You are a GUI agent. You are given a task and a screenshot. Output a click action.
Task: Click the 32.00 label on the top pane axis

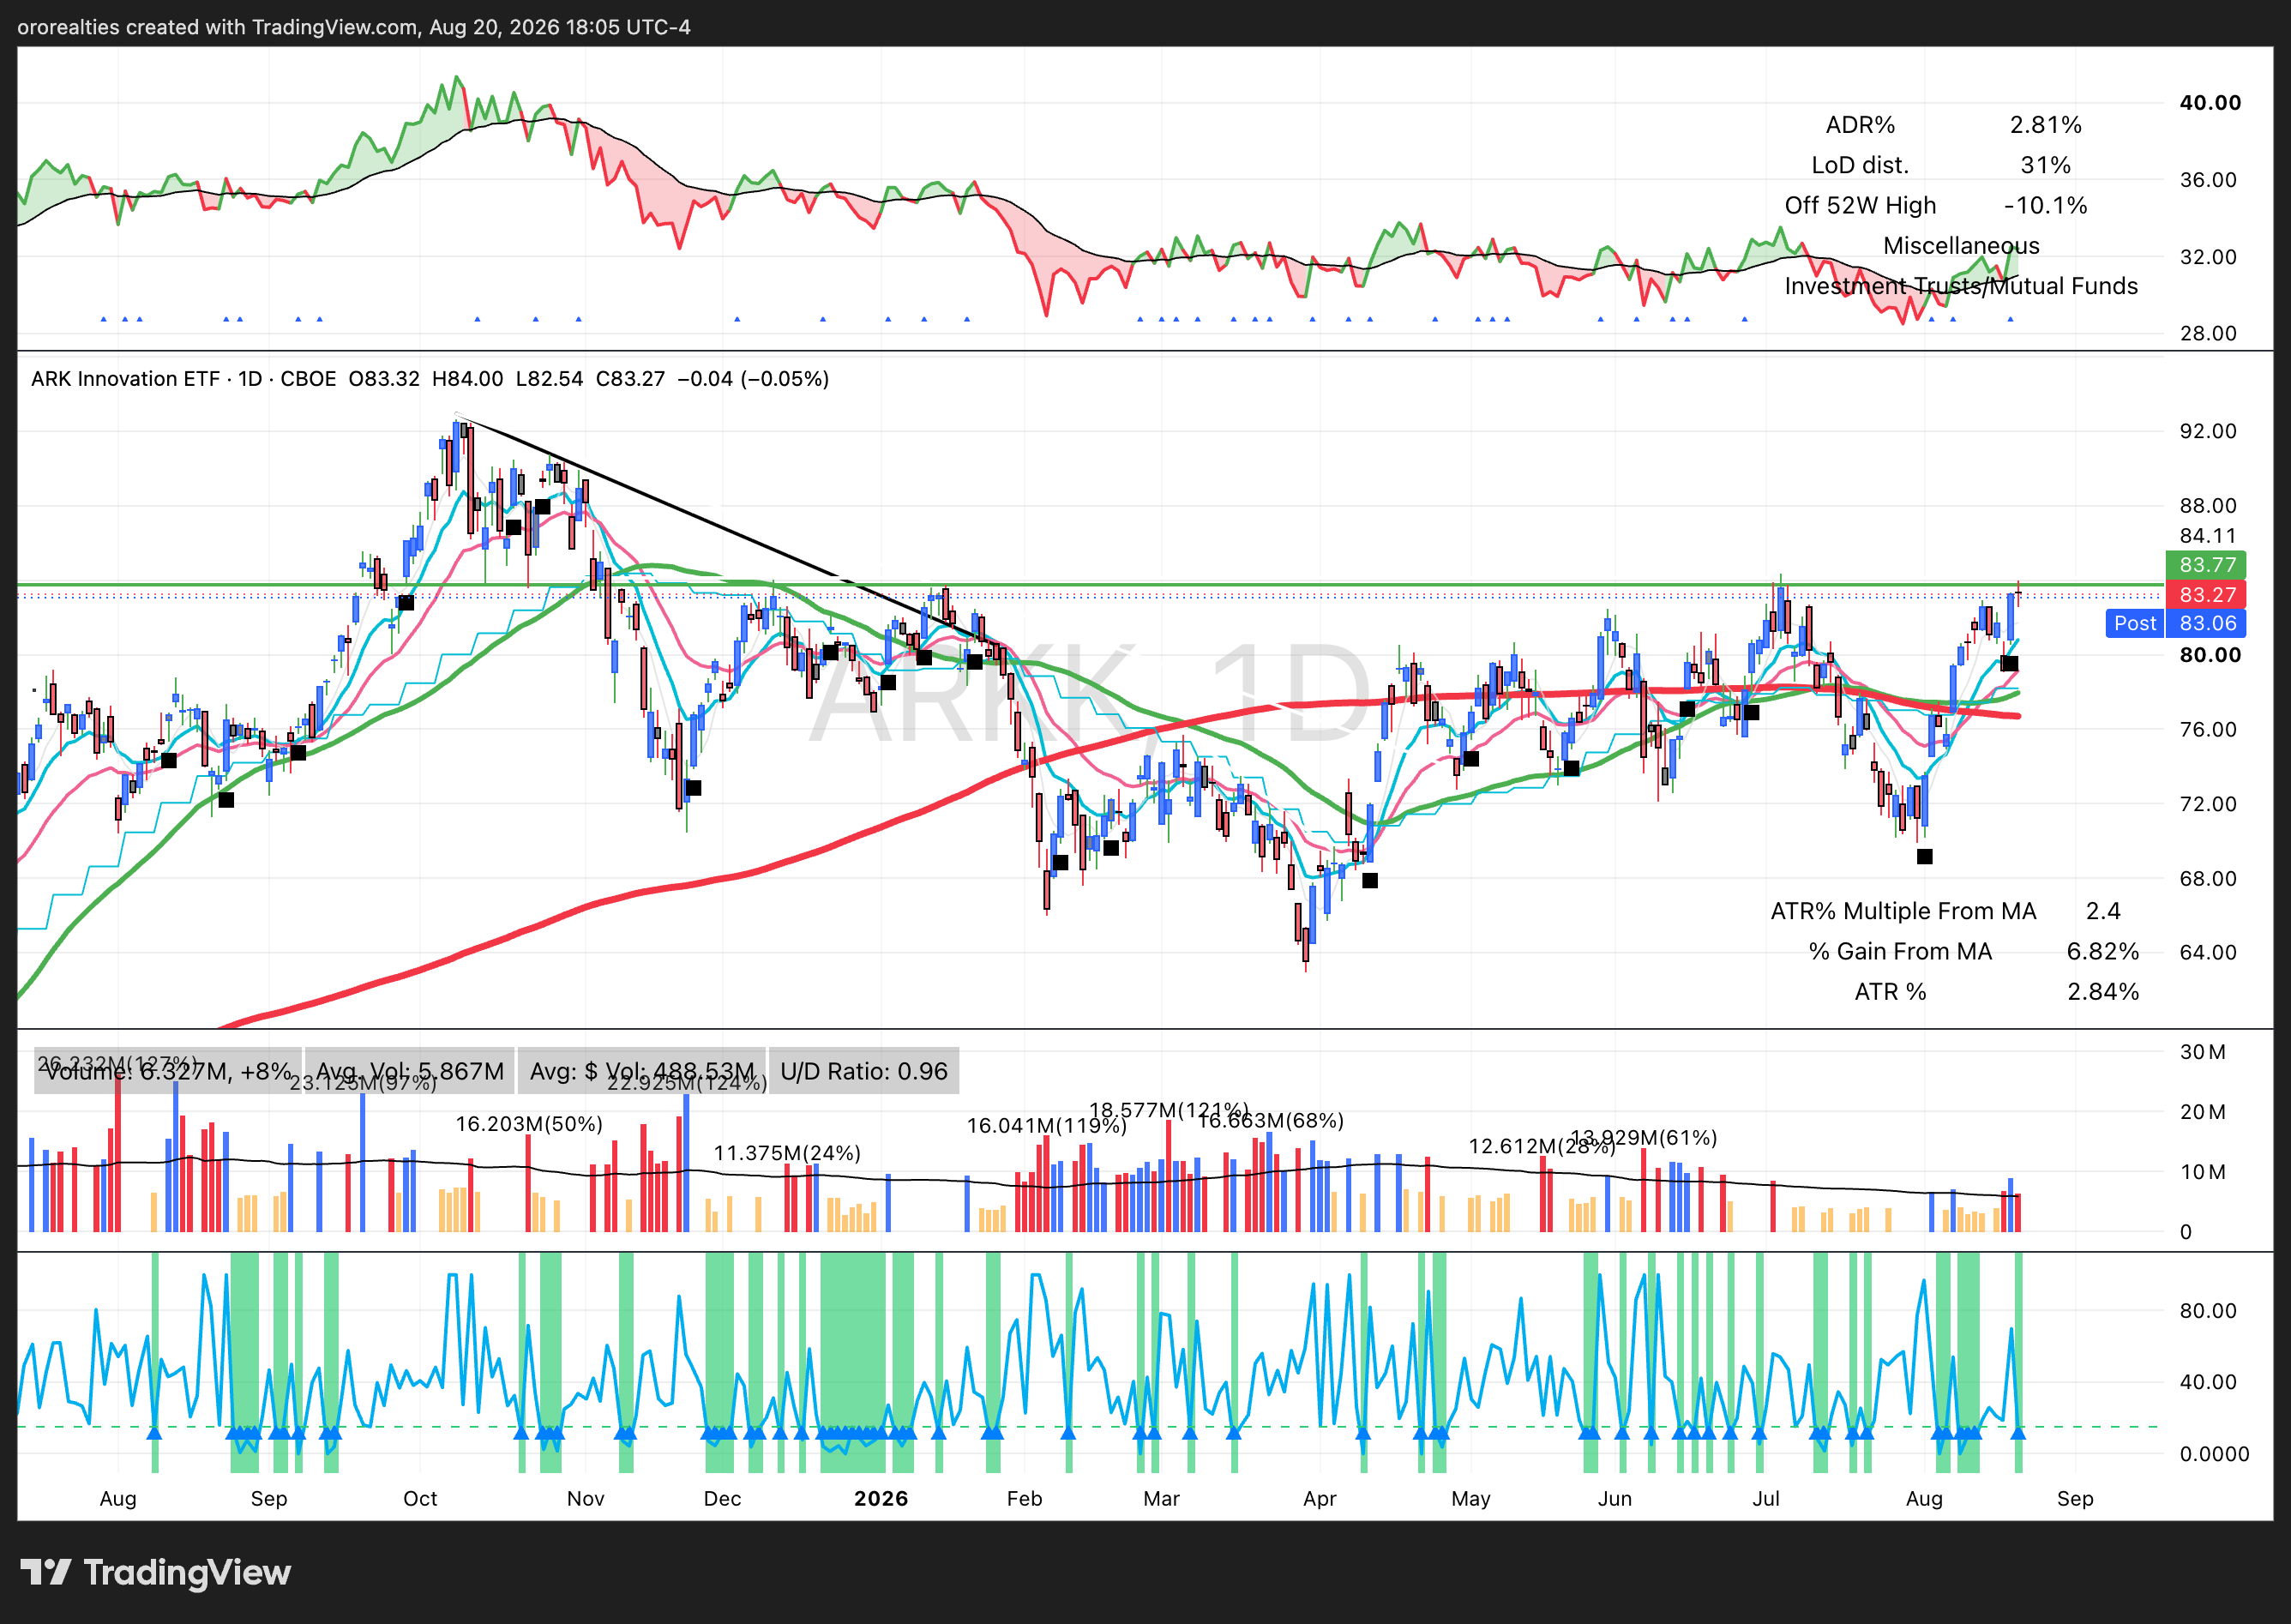tap(2208, 257)
